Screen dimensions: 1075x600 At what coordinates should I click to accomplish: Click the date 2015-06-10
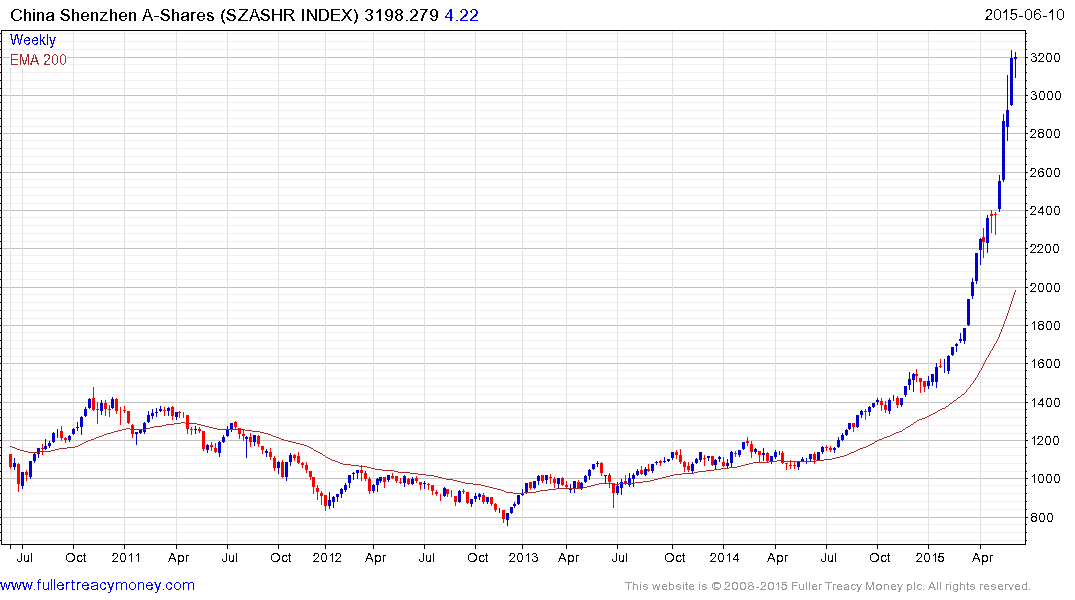1024,14
